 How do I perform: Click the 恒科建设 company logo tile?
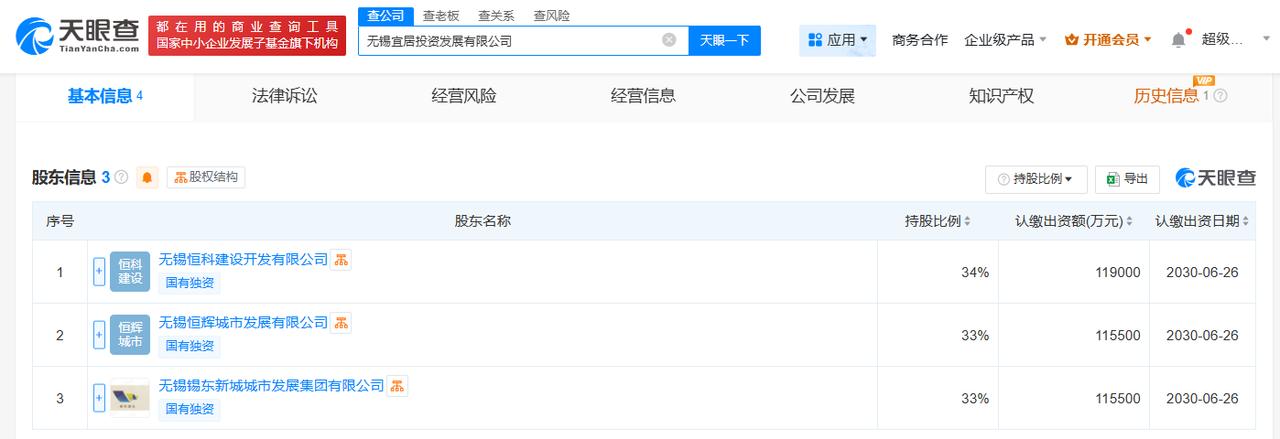[130, 272]
